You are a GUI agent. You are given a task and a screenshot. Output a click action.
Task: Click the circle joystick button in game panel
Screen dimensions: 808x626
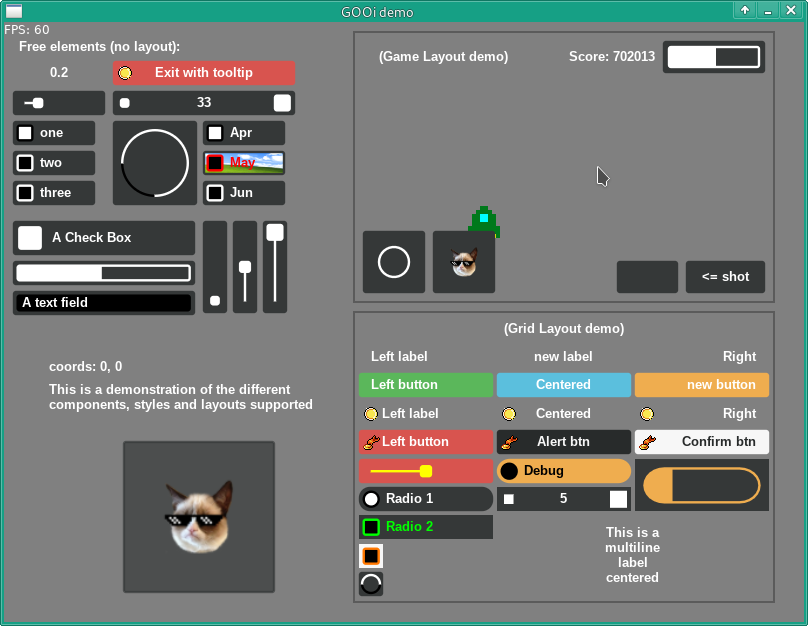(394, 262)
